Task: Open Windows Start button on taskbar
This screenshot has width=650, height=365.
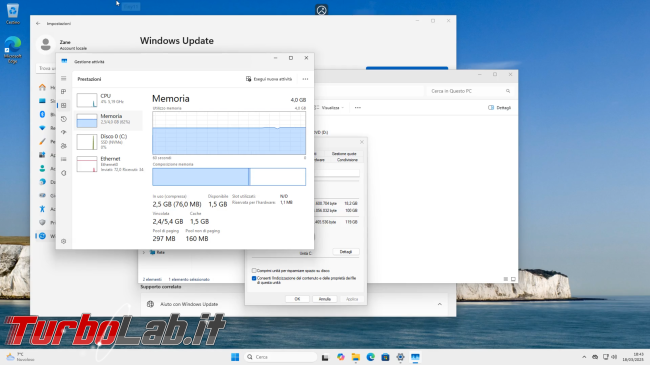Action: [235, 357]
